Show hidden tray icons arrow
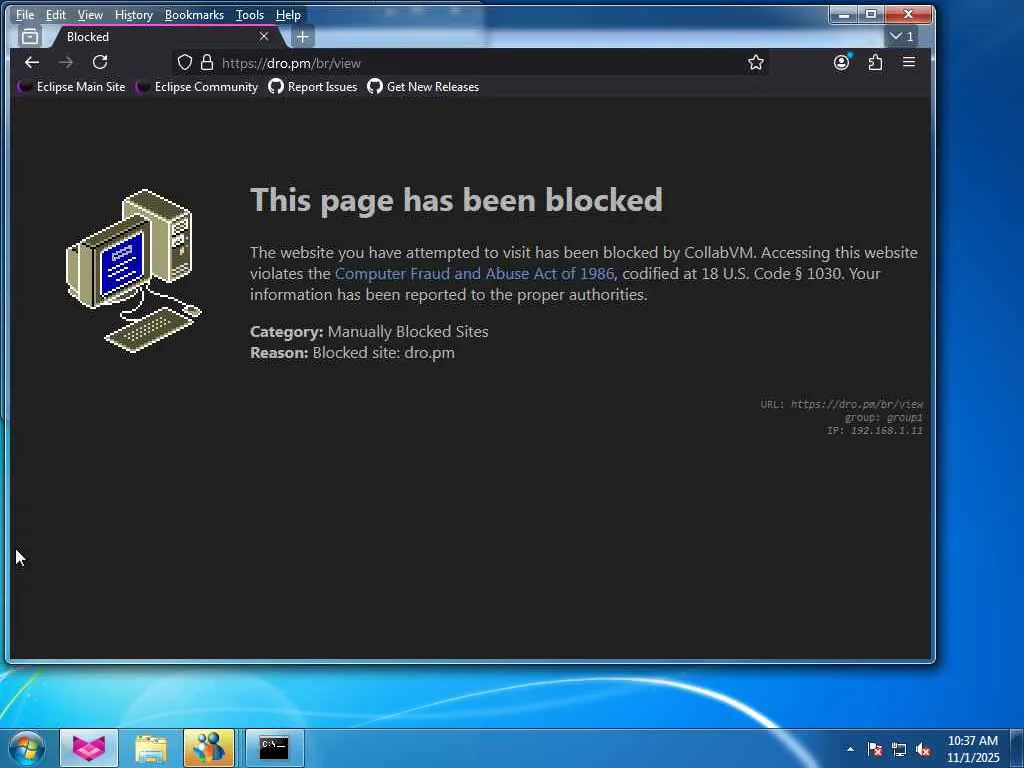1024x768 pixels. (x=850, y=749)
